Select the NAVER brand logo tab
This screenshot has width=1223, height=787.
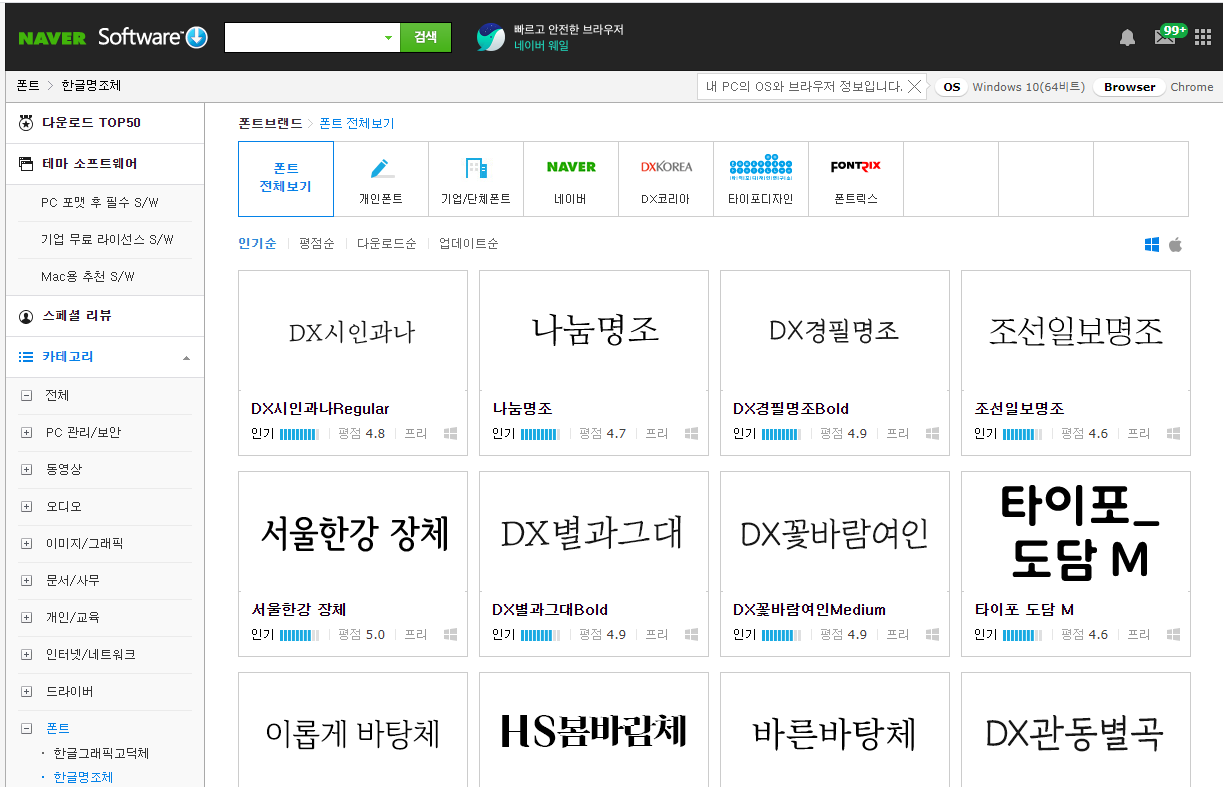(571, 167)
